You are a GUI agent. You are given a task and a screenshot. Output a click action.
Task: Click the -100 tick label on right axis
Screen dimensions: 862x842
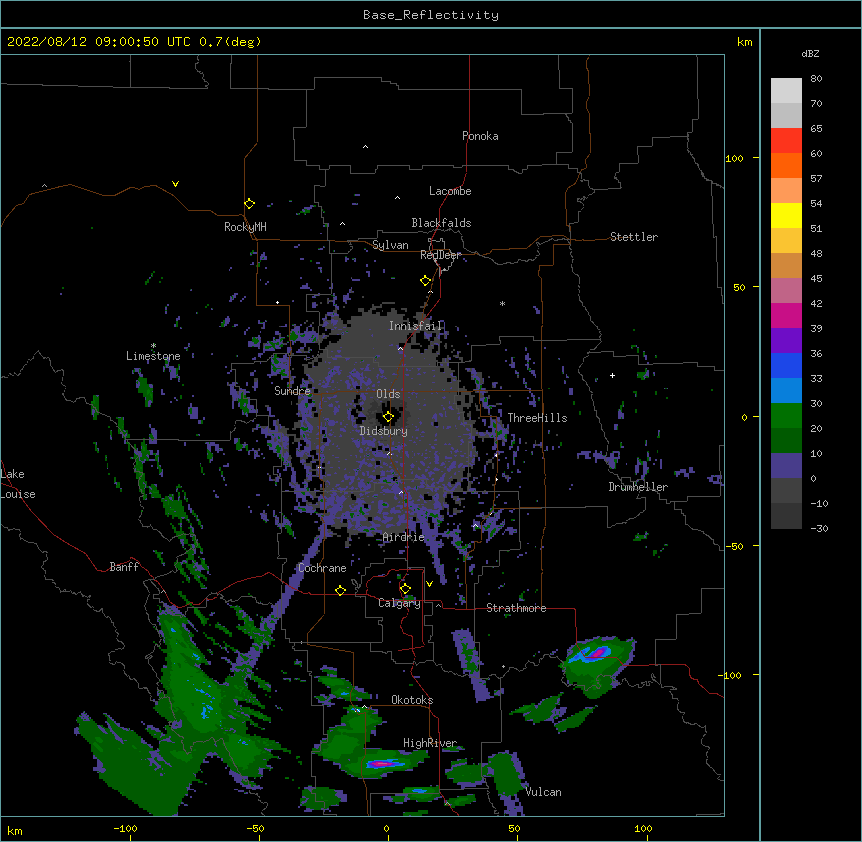click(731, 675)
